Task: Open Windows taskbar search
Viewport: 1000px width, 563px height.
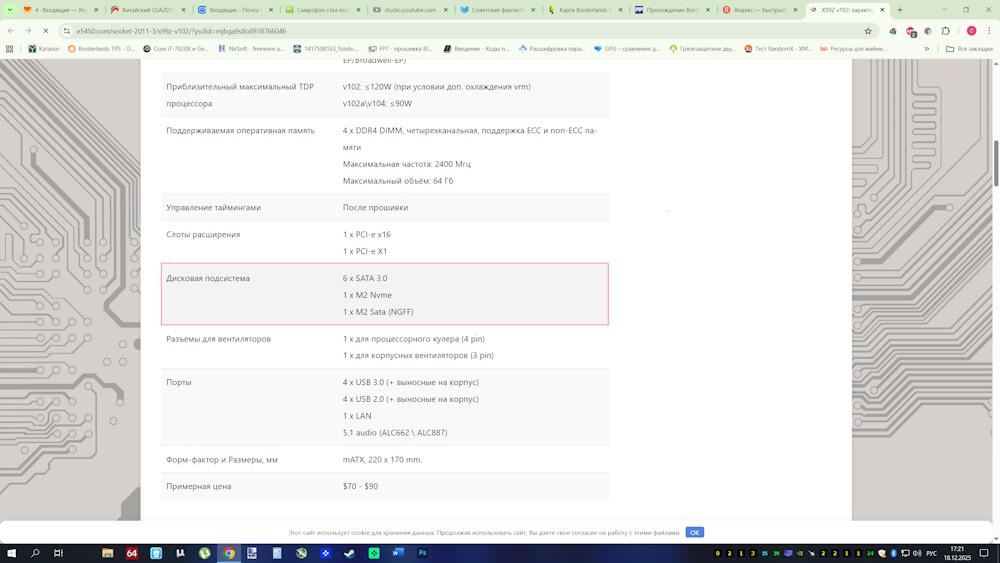Action: 35,553
